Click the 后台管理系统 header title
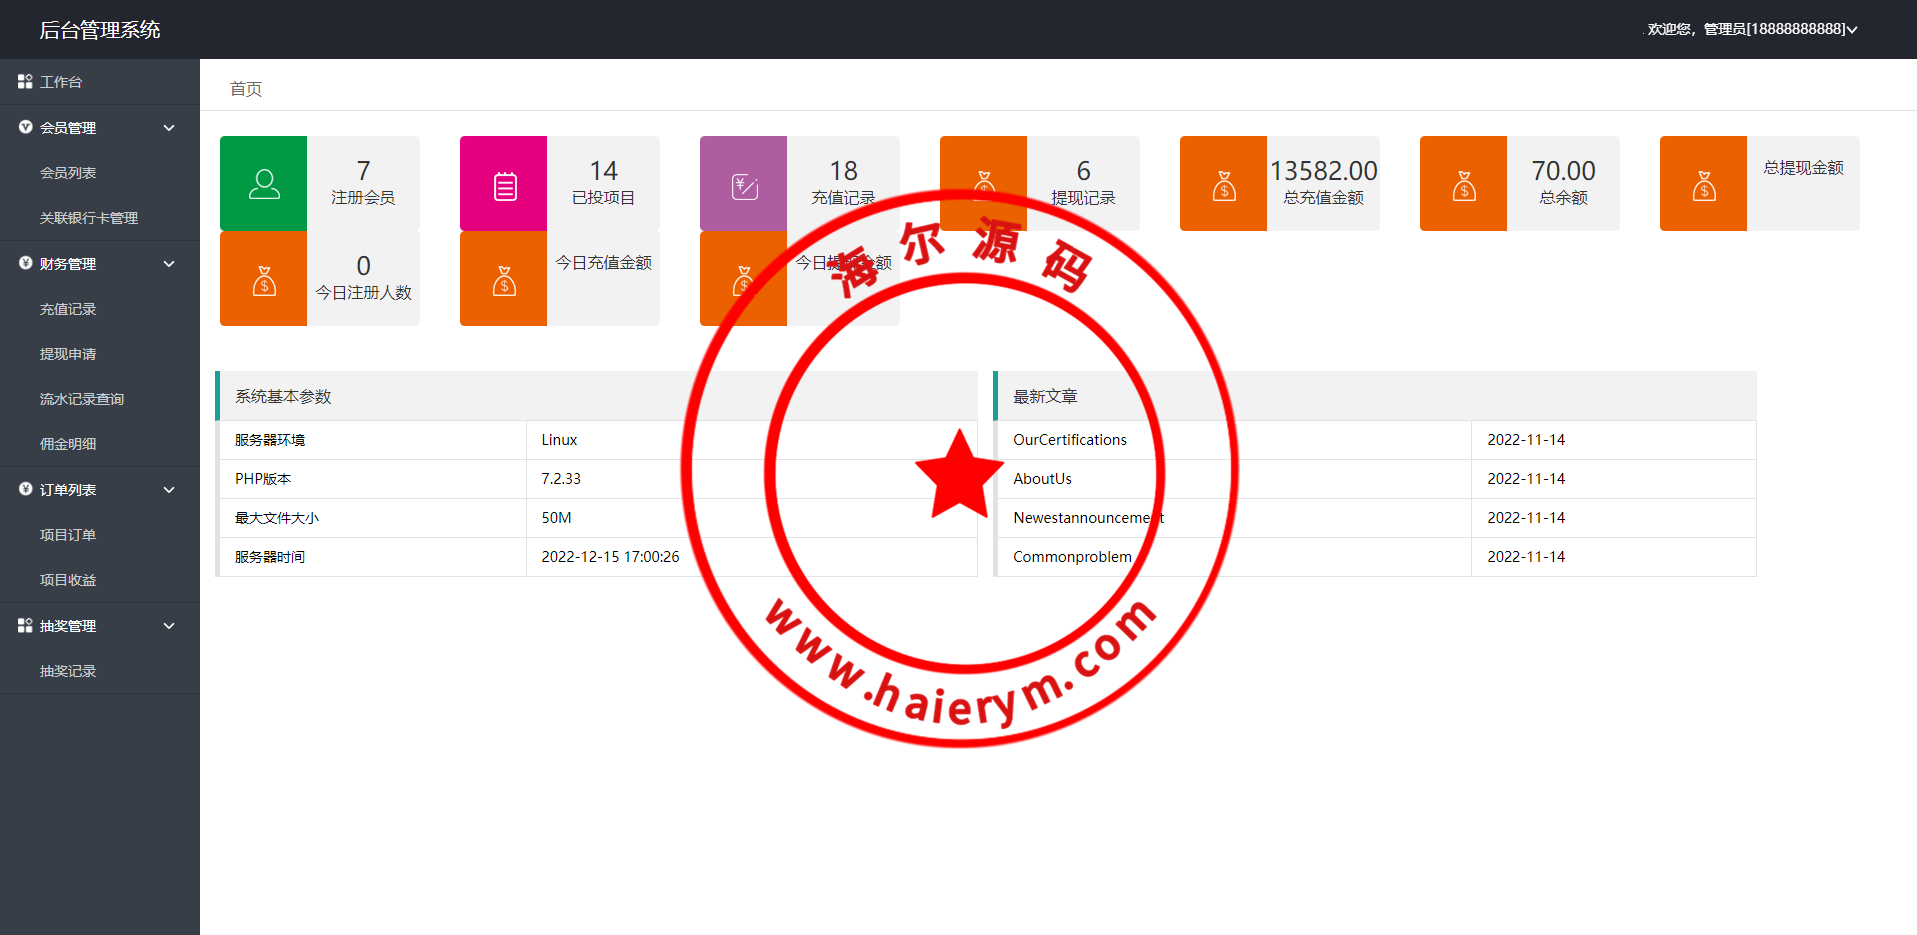 pos(100,30)
